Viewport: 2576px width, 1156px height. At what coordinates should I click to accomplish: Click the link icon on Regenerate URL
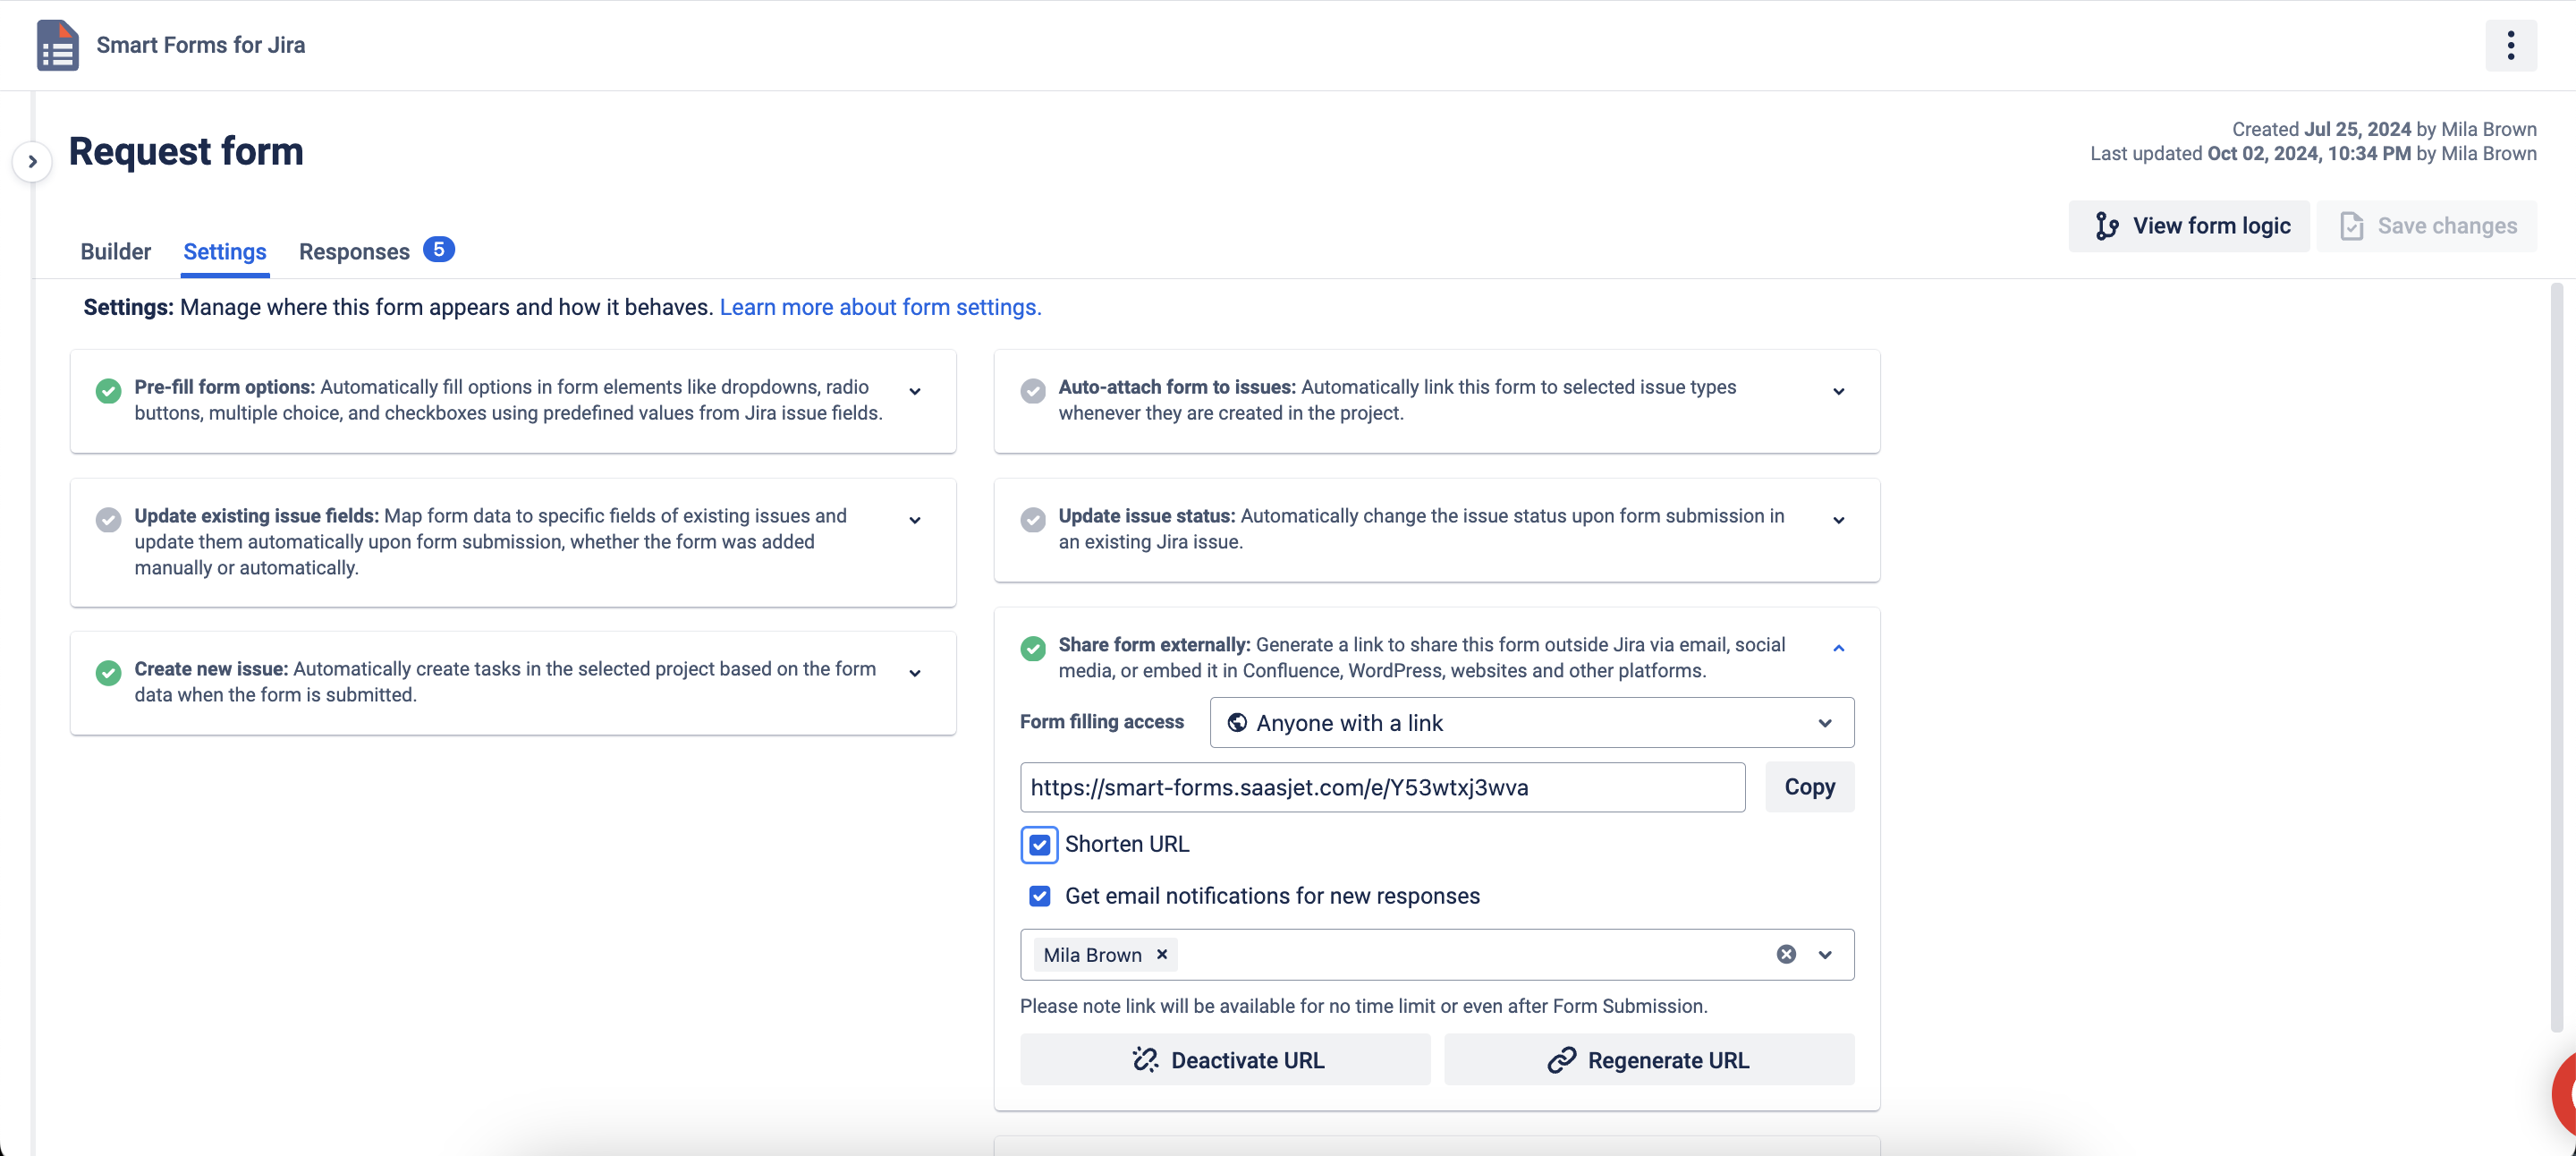[1562, 1059]
